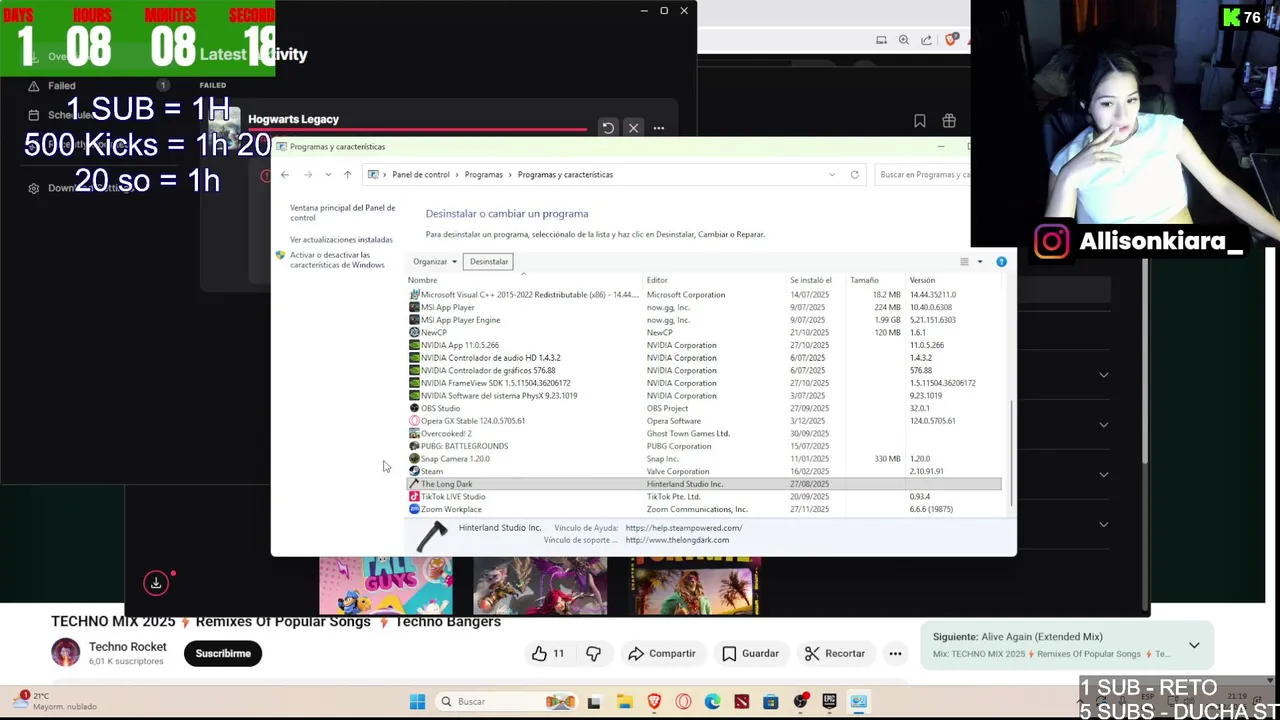Open Epic Games Launcher from taskbar
1280x720 pixels.
click(x=829, y=702)
